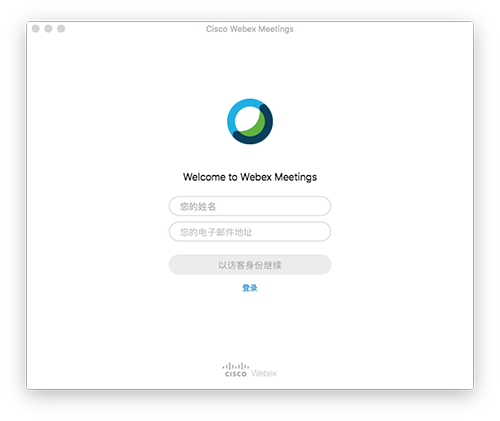Click the word Meetings in the window title
The image size is (500, 421).
[276, 29]
